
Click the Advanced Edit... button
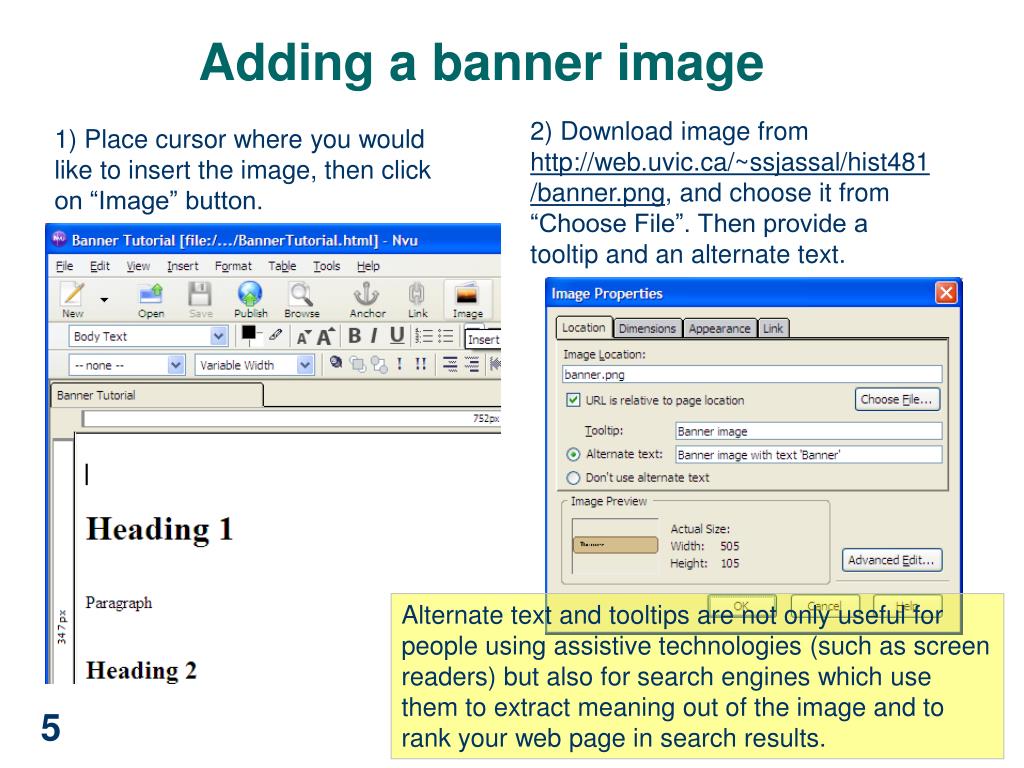tap(892, 560)
